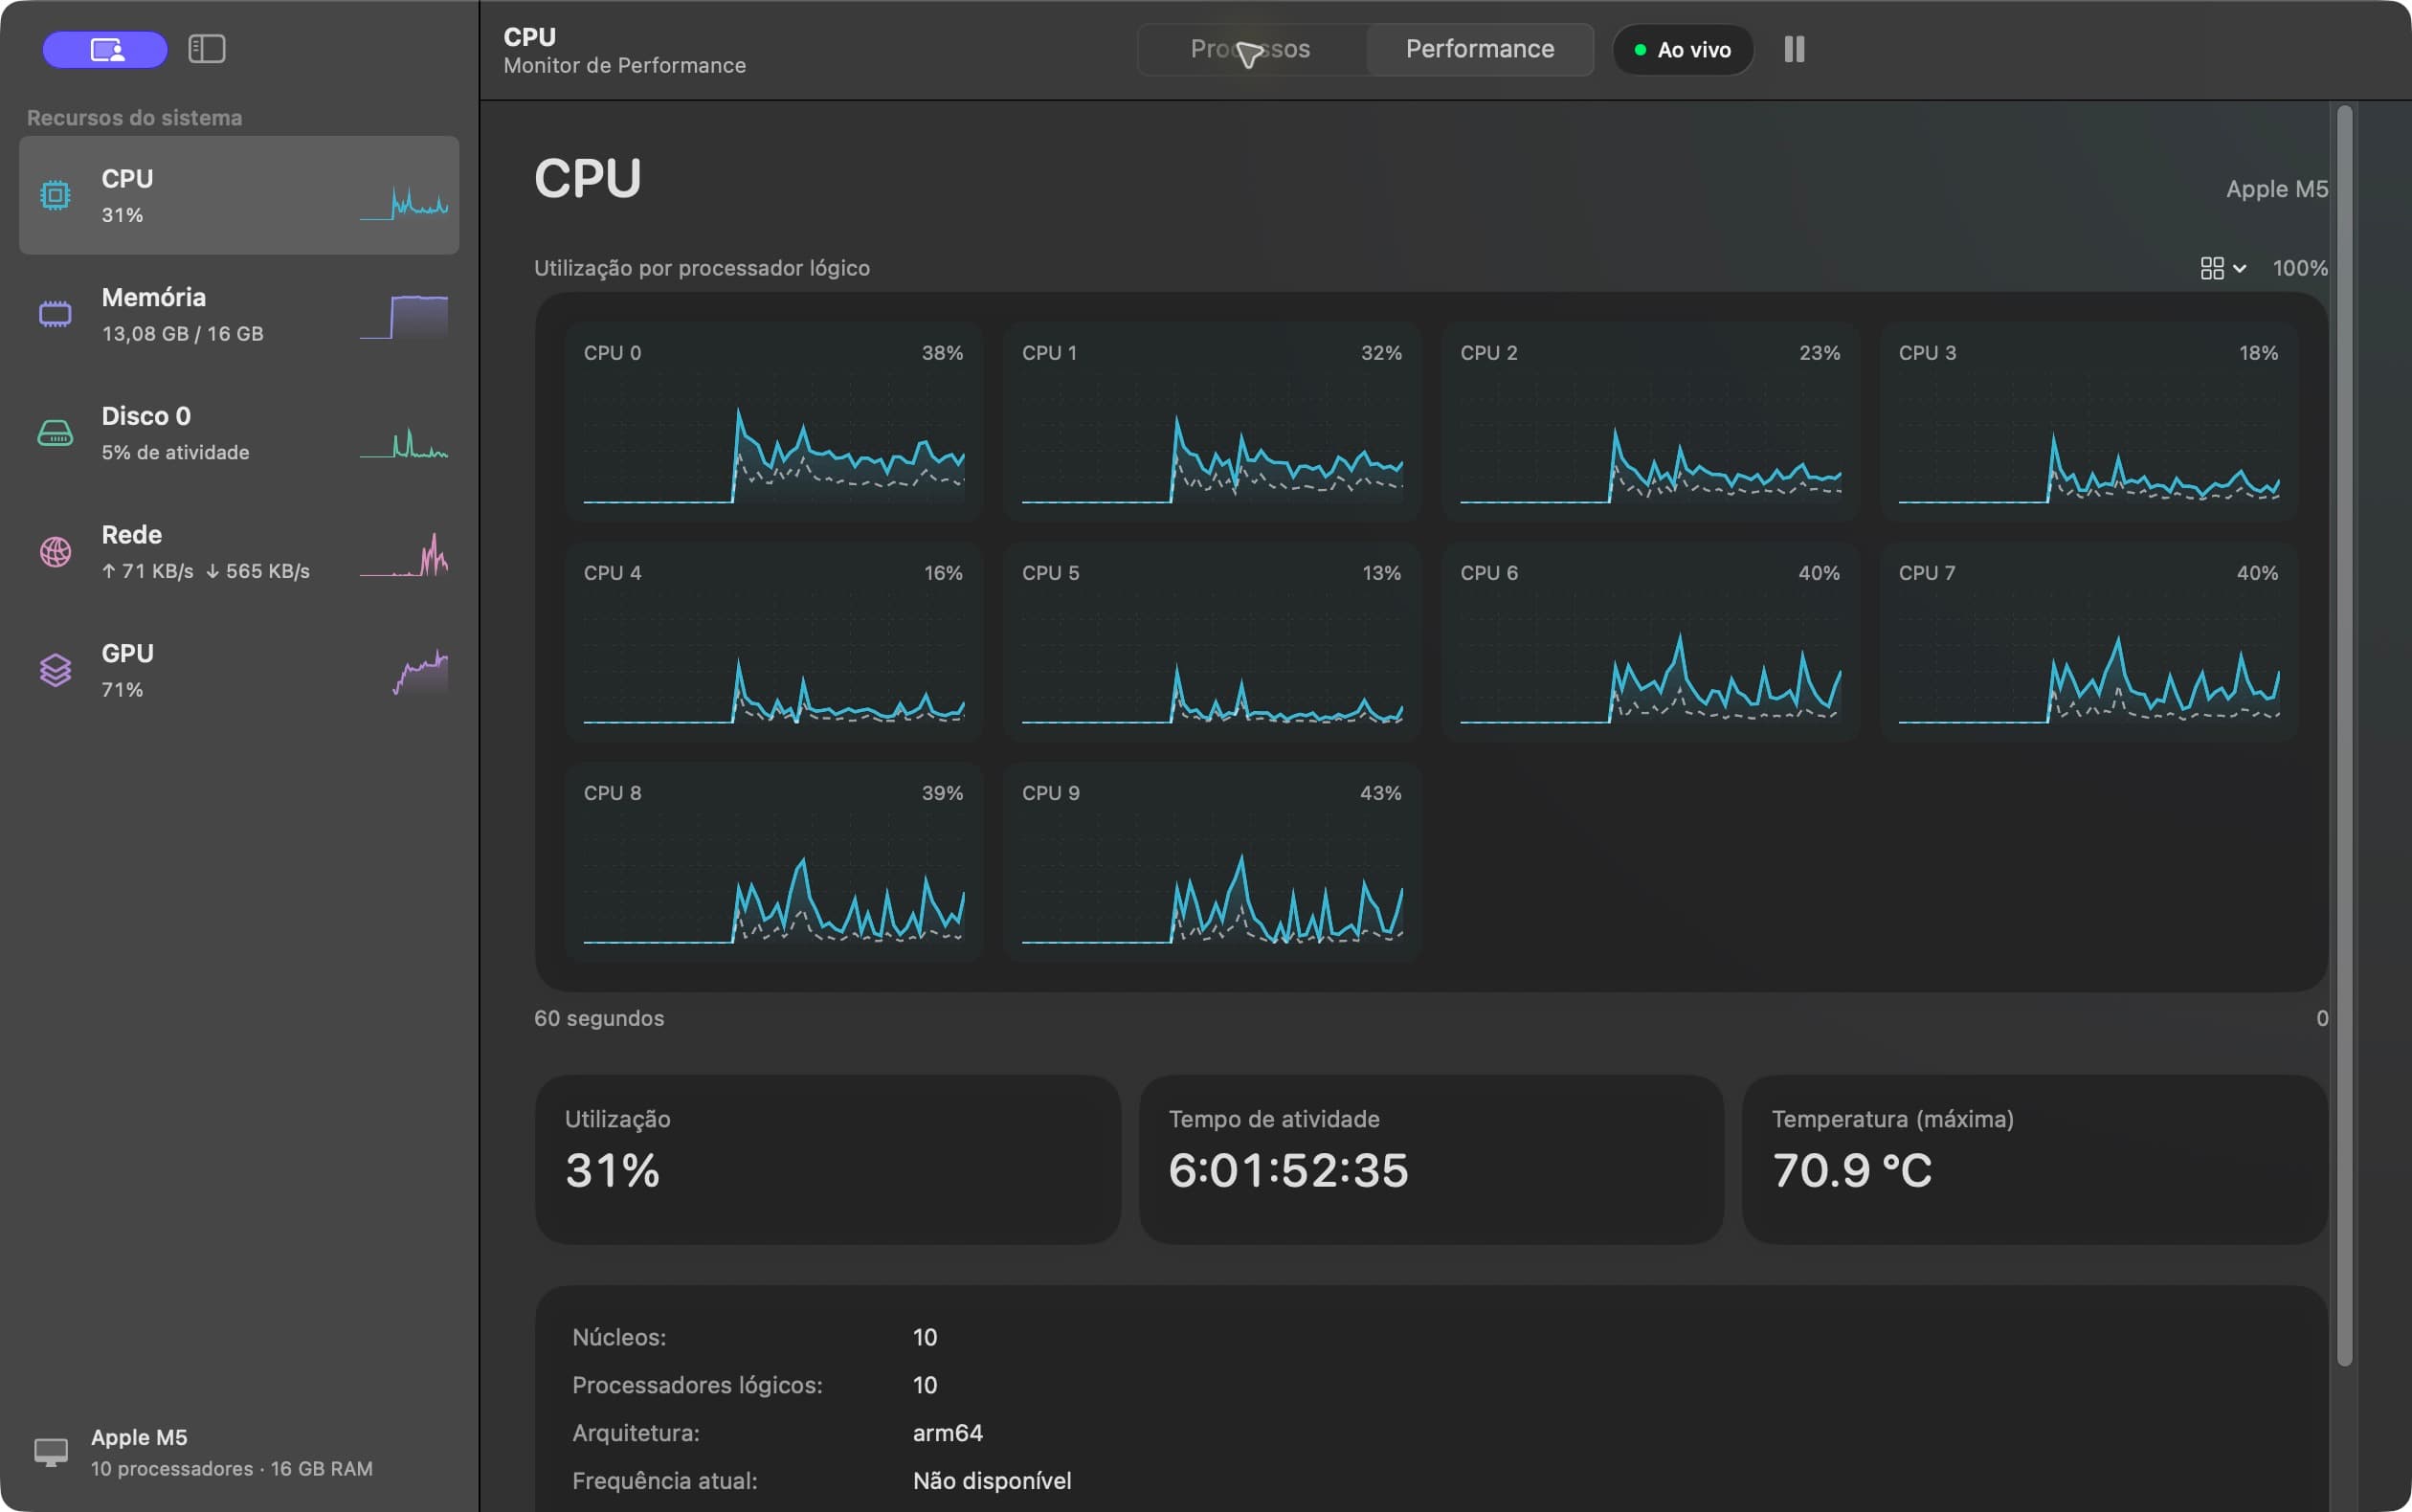Open the graph grid layout dropdown
This screenshot has height=1512, width=2412.
point(2223,268)
